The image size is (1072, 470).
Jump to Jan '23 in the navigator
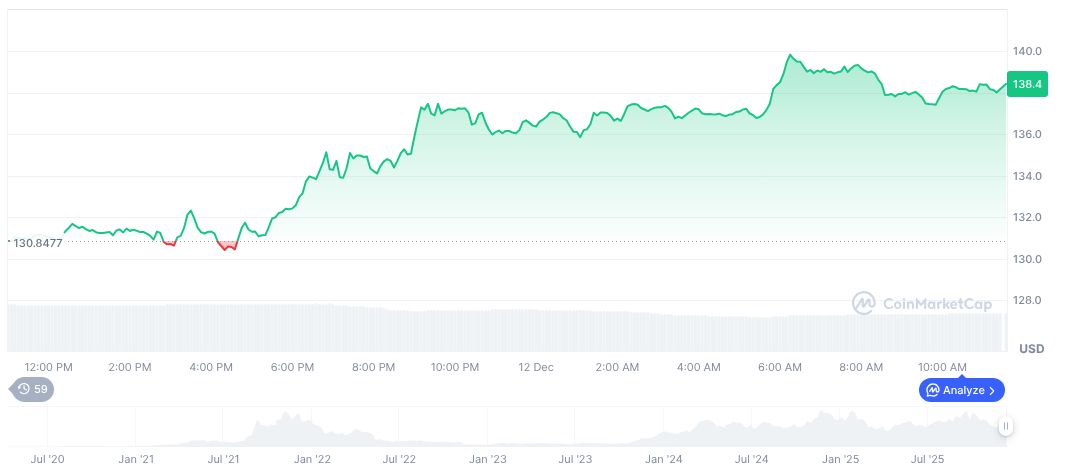point(487,459)
